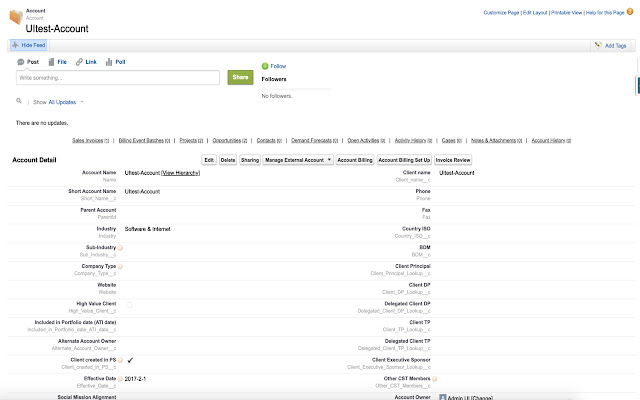This screenshot has height=400, width=640.
Task: Click help icon next to Company Type
Action: 121,266
